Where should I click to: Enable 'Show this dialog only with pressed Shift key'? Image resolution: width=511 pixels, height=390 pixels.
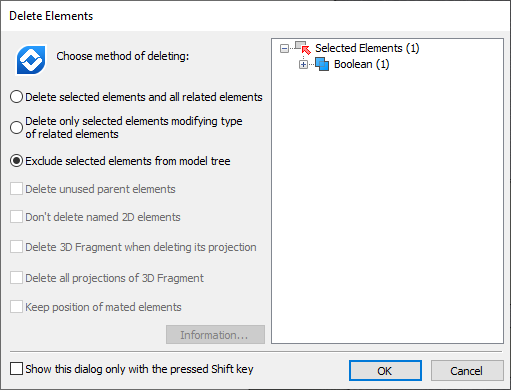16,369
